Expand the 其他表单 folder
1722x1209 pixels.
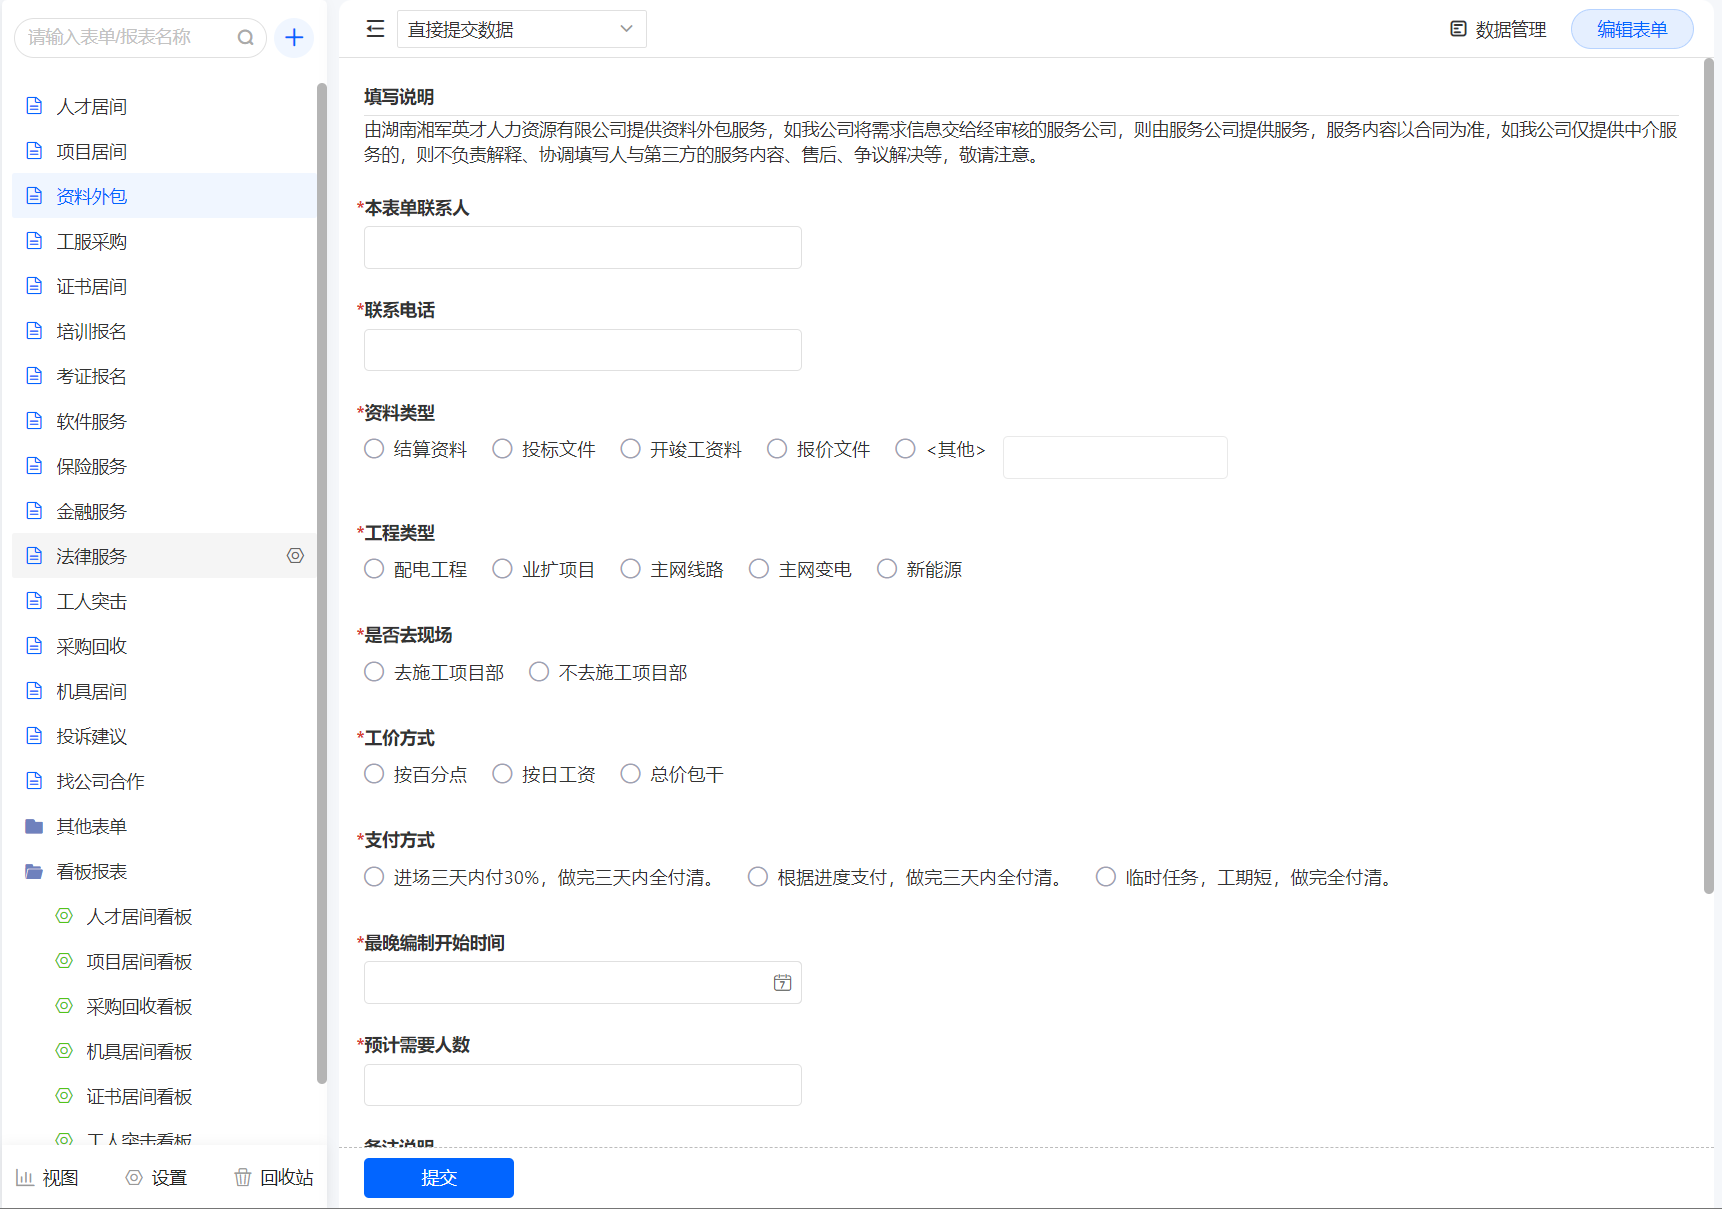[35, 826]
